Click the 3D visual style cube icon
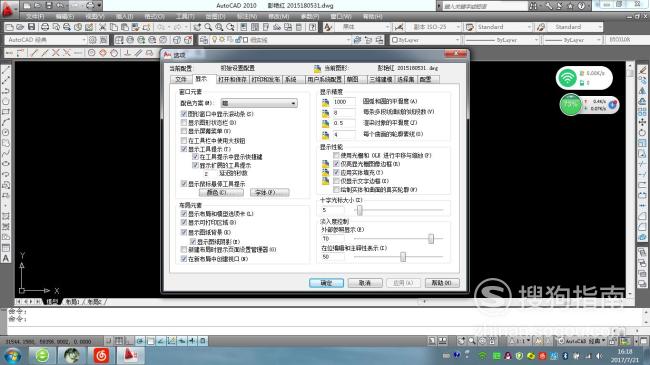Screen dimensions: 650x365 [177, 40]
